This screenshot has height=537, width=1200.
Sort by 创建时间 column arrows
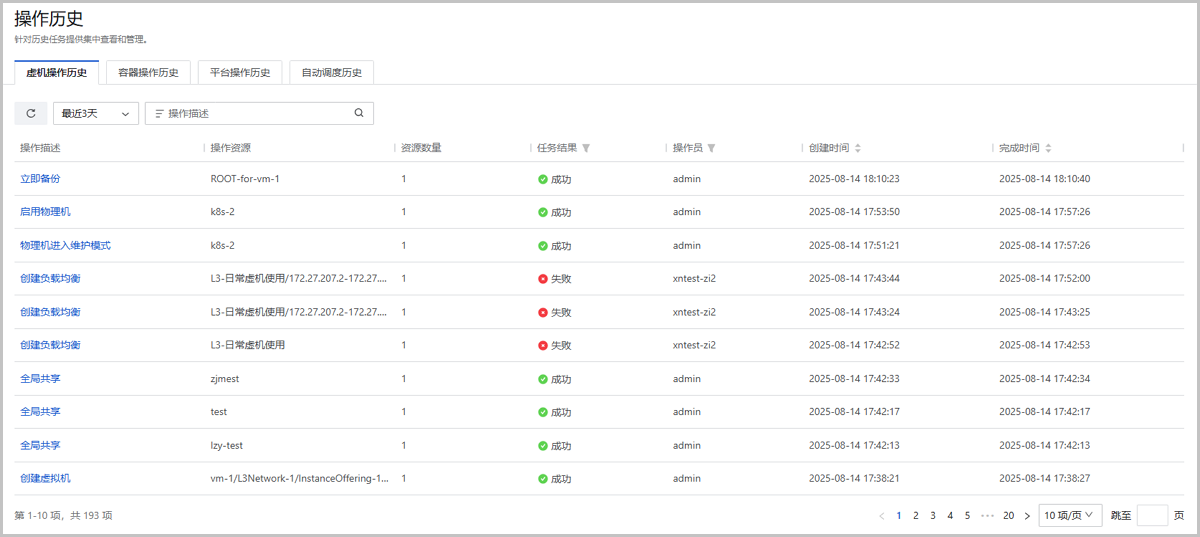coord(858,148)
